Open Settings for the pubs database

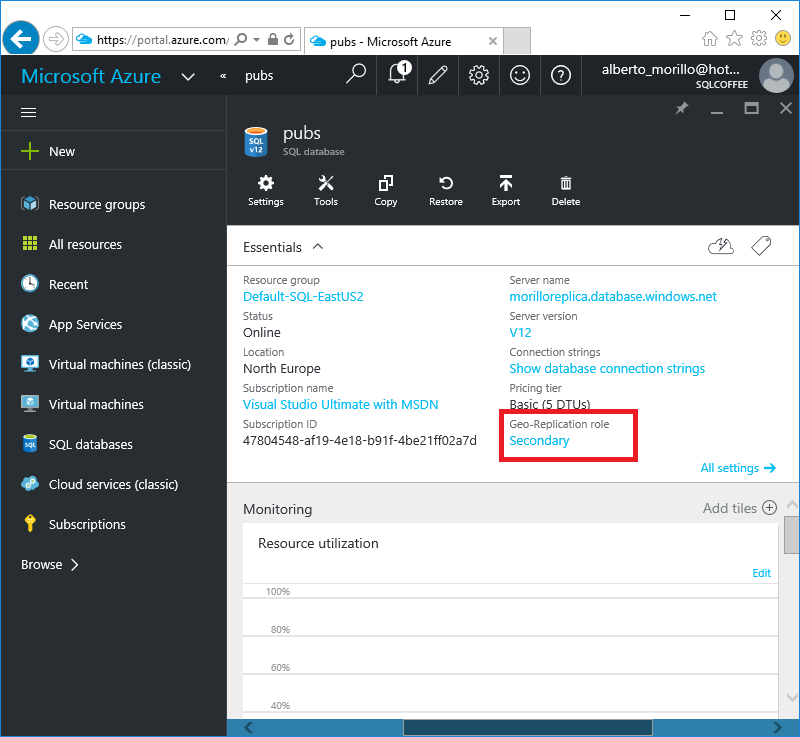(266, 191)
